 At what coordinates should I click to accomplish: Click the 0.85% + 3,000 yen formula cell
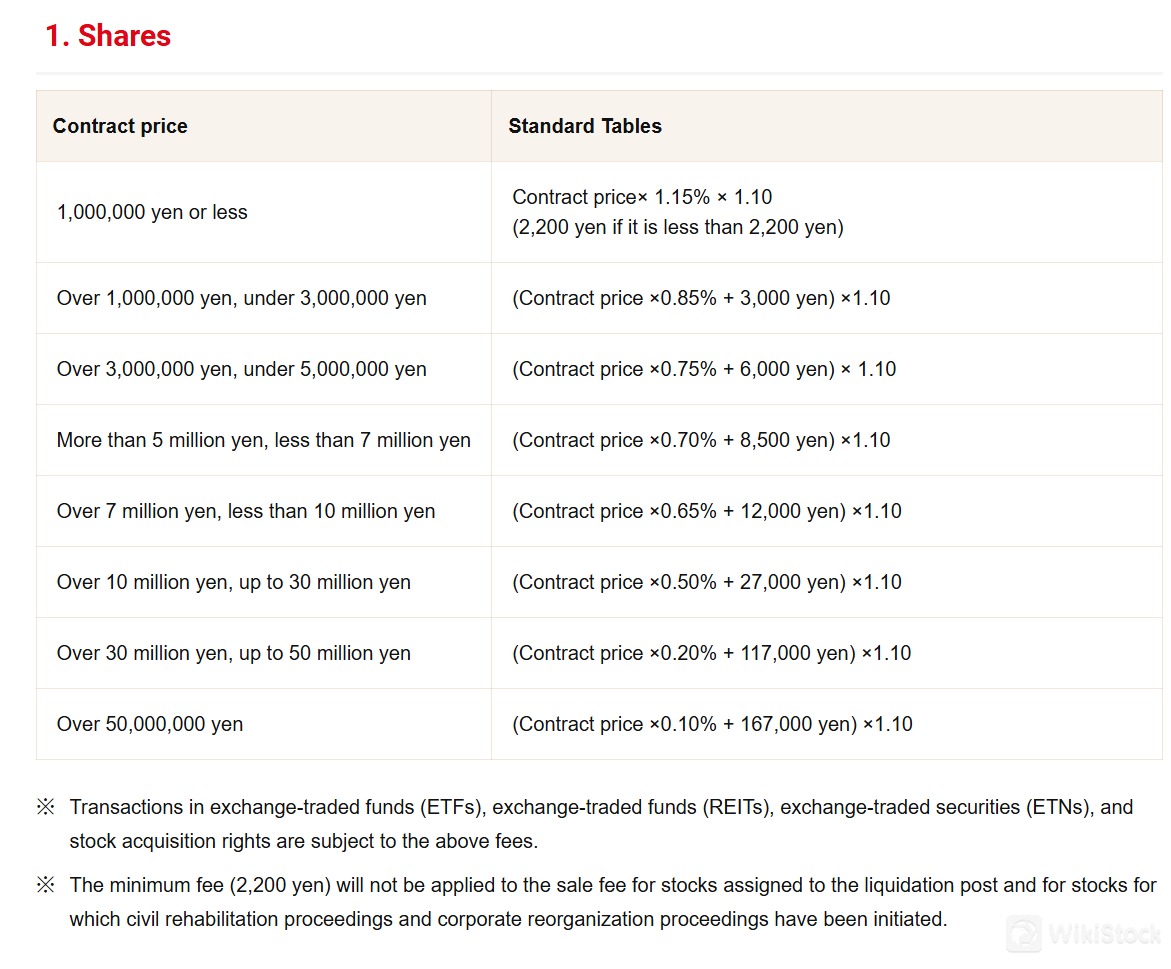(x=701, y=298)
